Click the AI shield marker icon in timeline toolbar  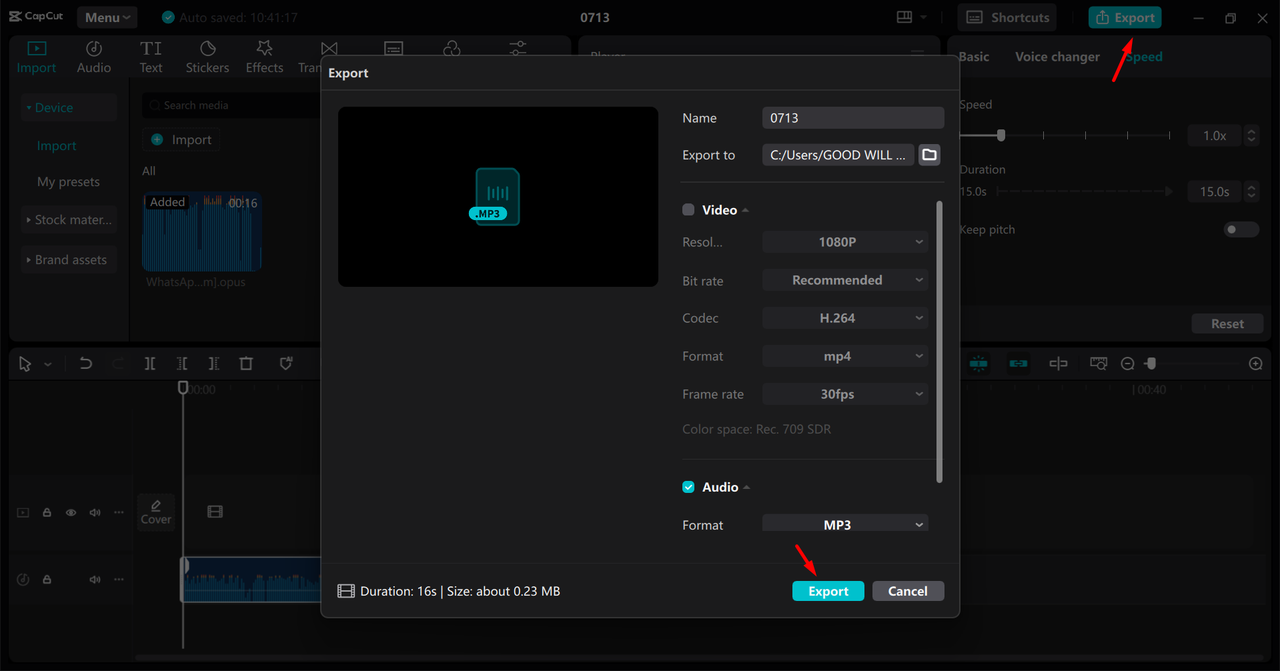pos(286,364)
